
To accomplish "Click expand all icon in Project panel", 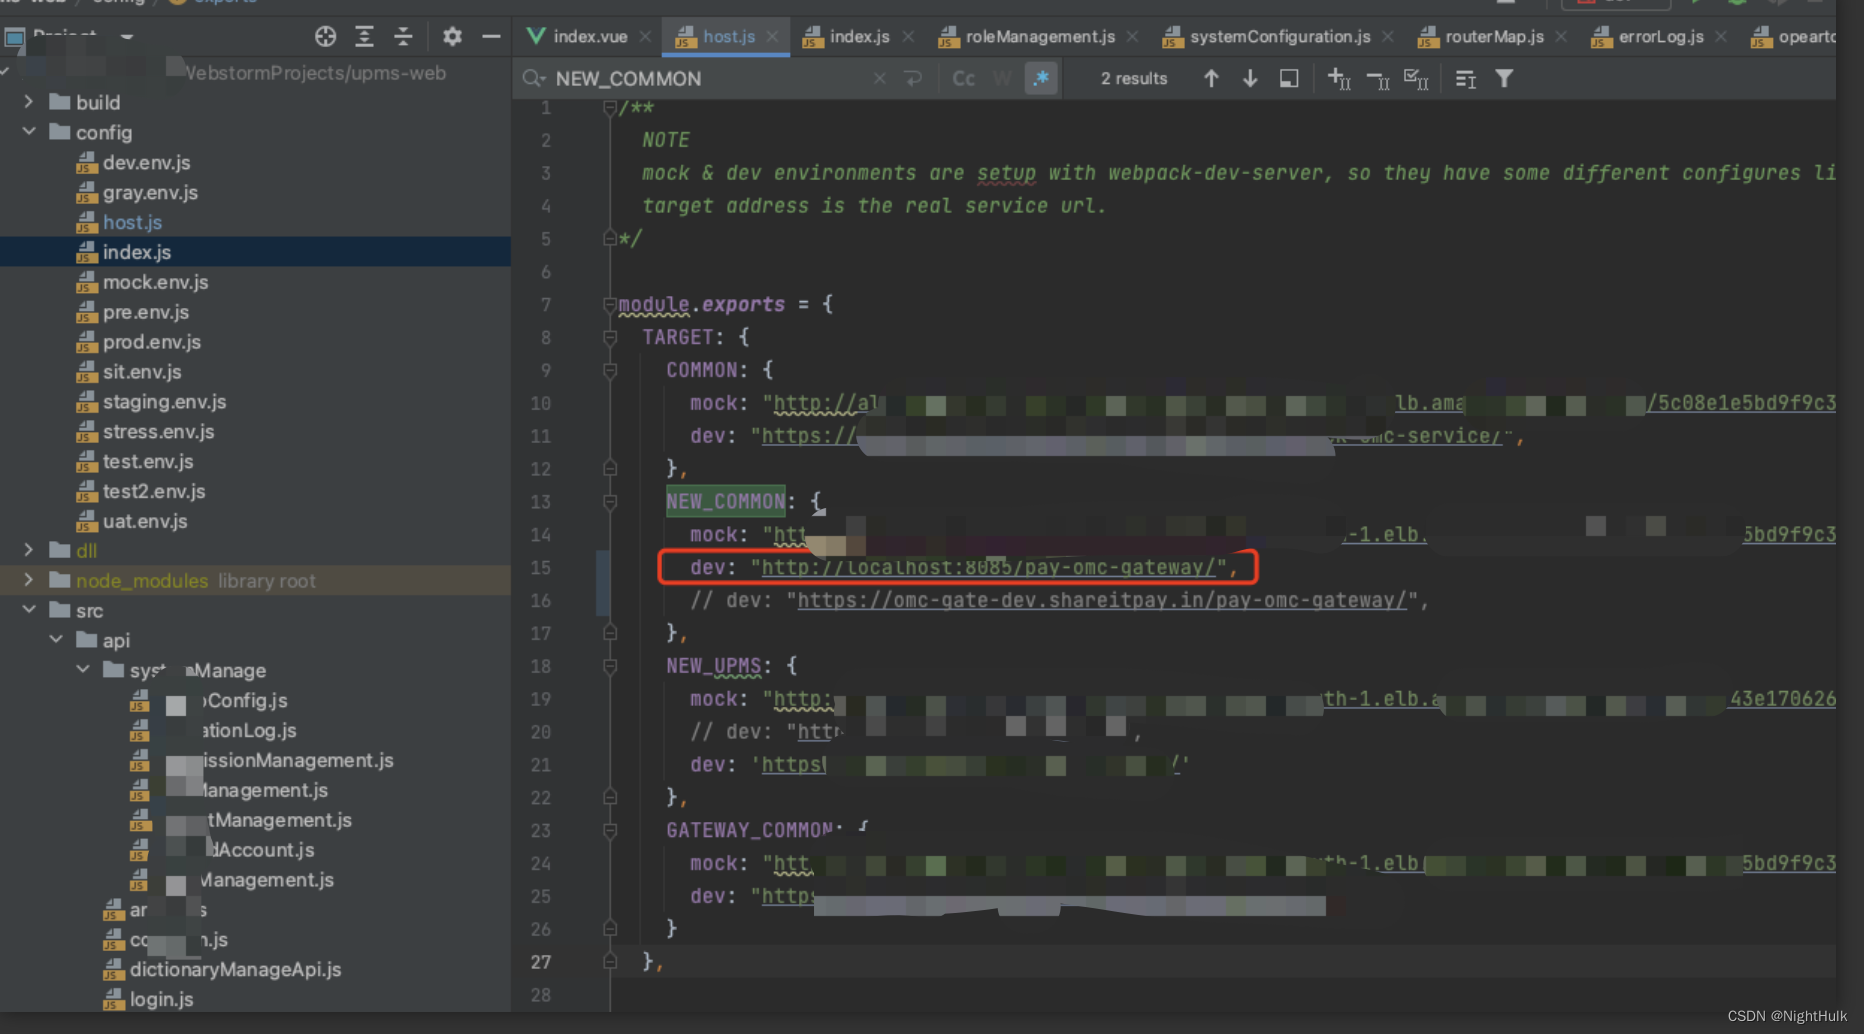I will tap(364, 37).
